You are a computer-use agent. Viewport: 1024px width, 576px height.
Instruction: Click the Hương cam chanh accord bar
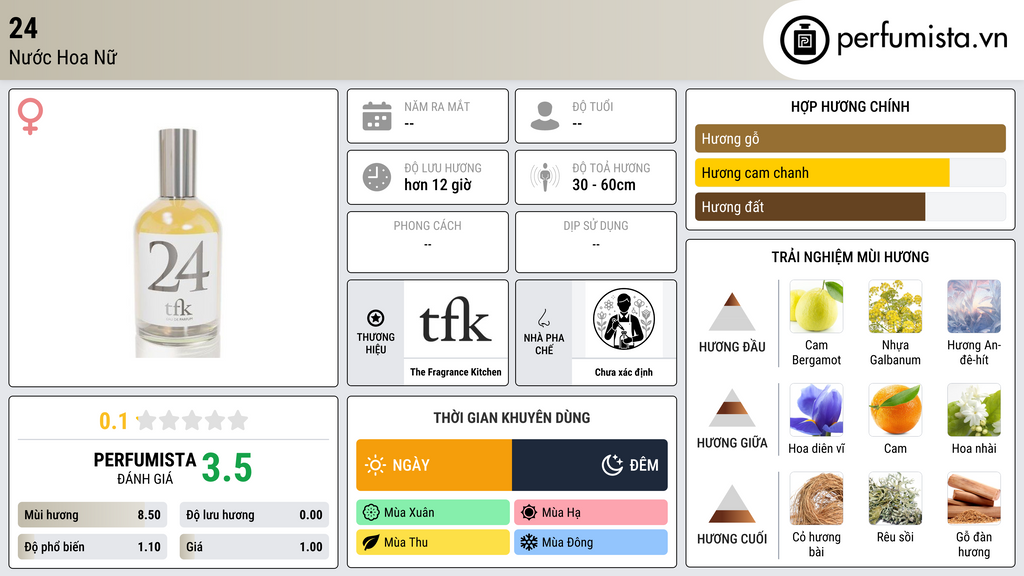(850, 172)
